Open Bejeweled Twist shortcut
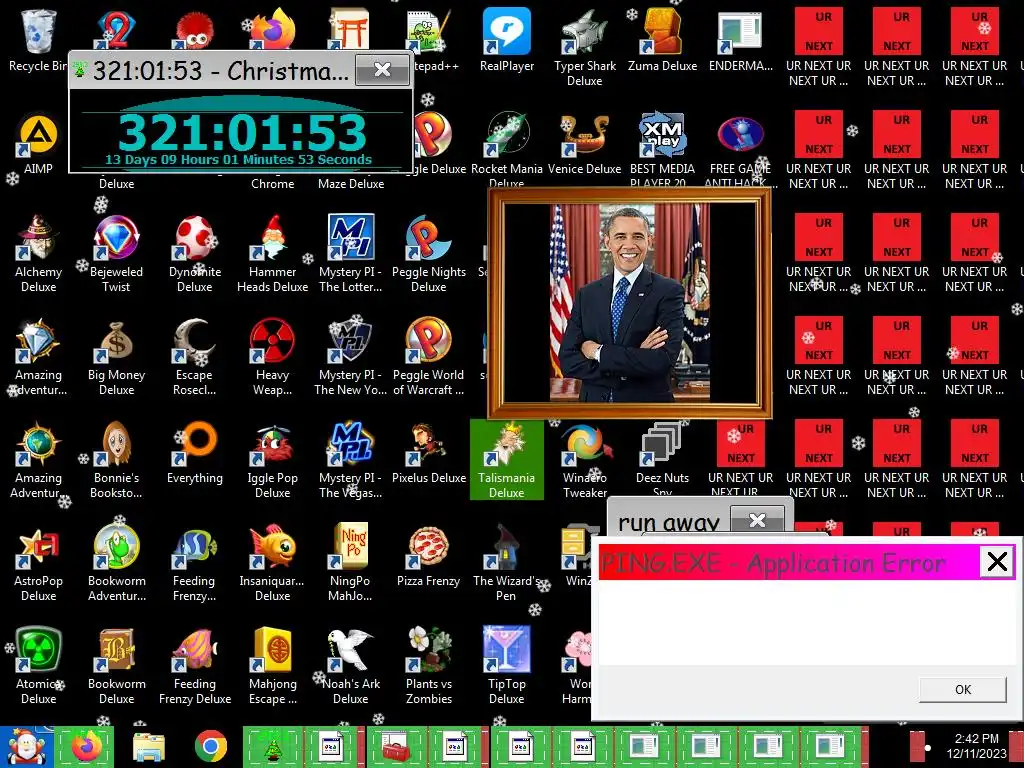 coord(116,253)
